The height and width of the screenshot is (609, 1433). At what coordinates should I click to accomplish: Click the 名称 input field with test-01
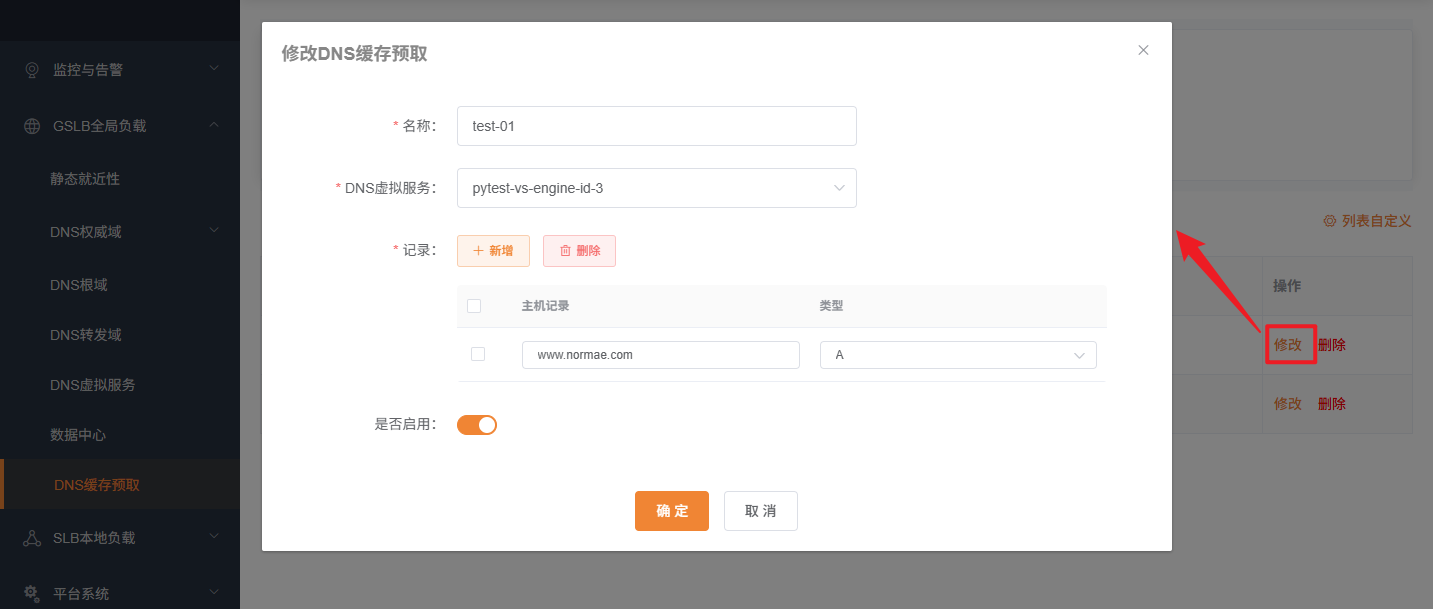click(x=656, y=126)
